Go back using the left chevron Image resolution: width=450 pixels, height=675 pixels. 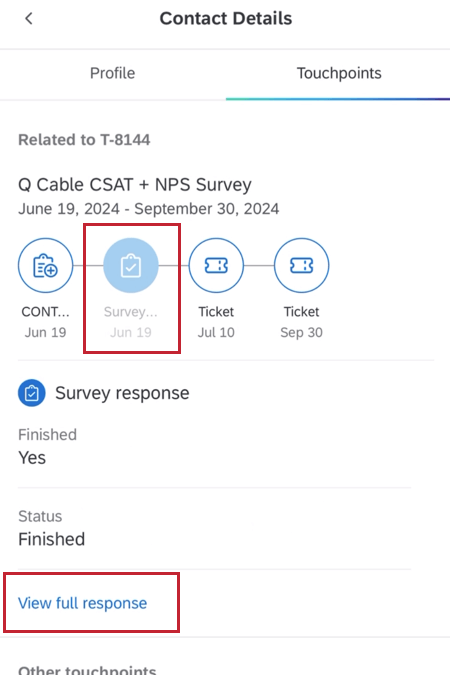pos(29,19)
